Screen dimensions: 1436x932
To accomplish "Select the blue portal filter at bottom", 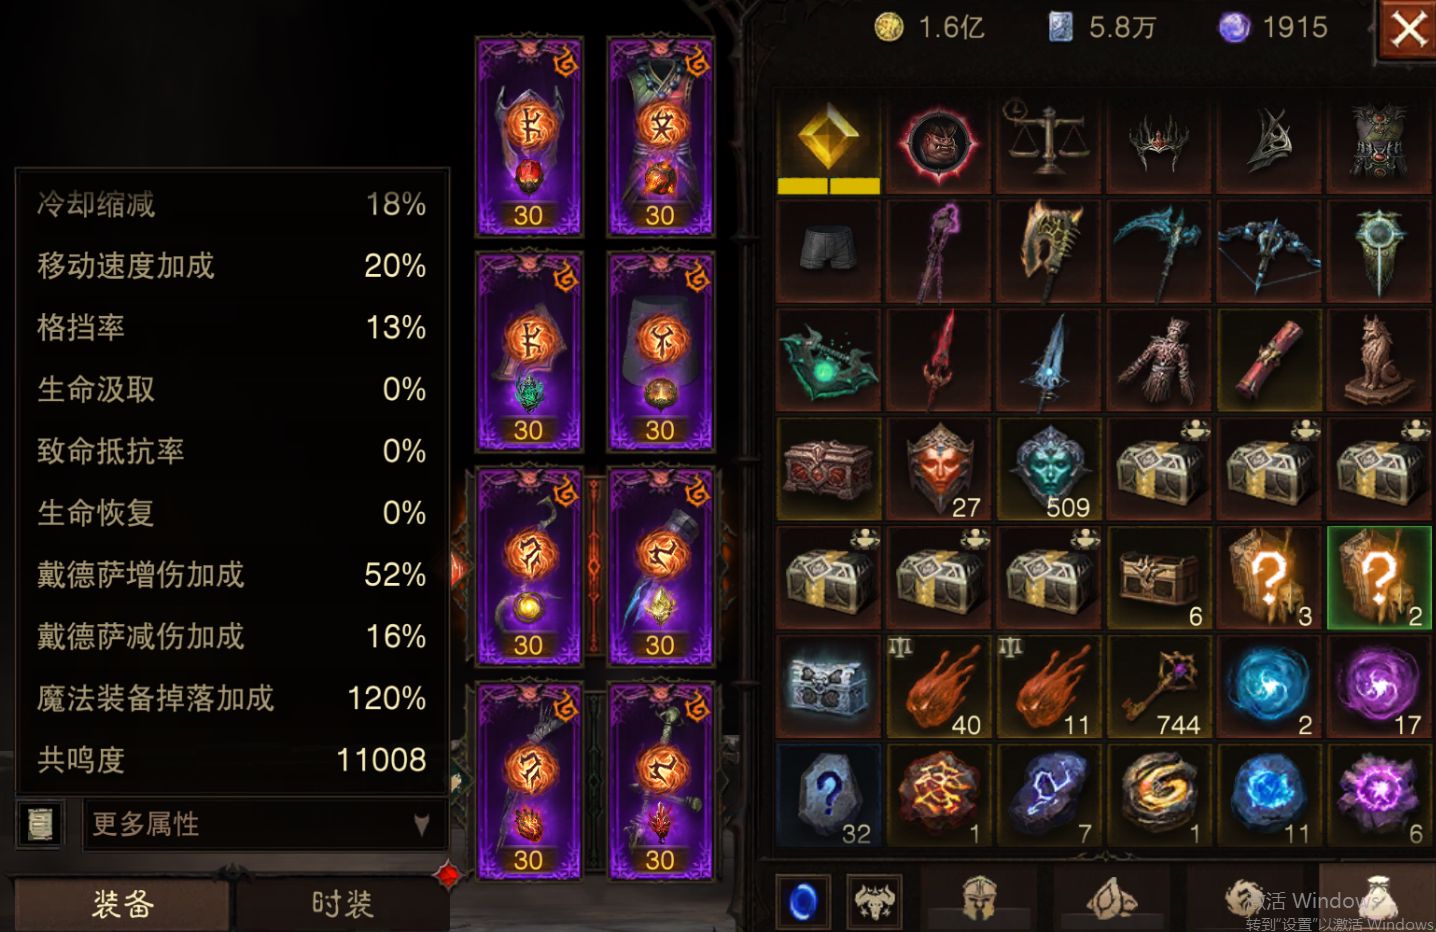I will (x=803, y=901).
